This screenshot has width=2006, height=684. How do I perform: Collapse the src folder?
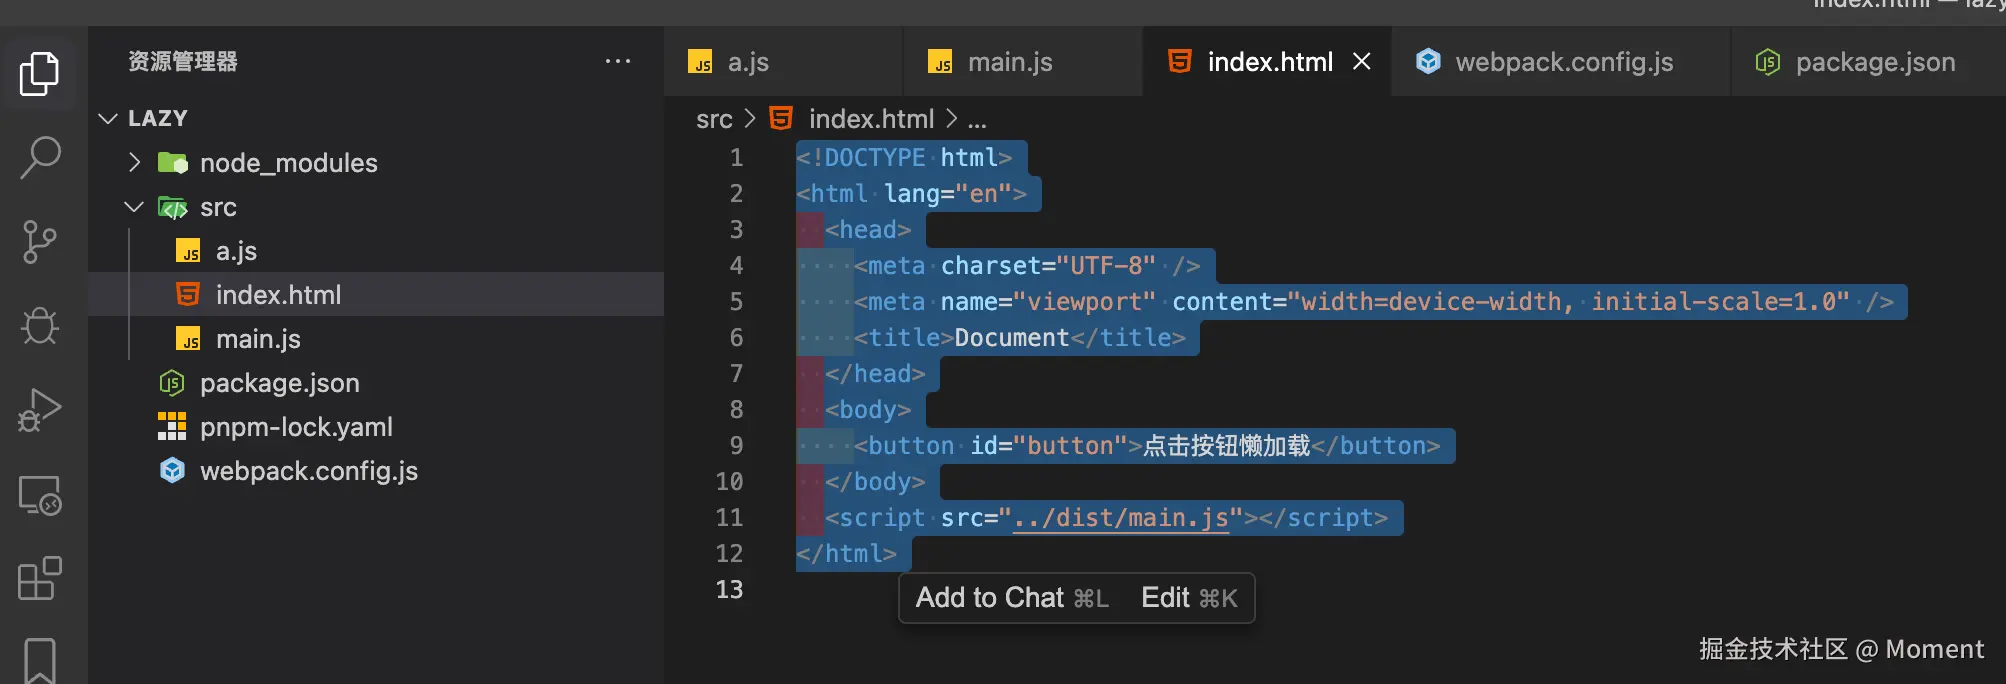(135, 207)
